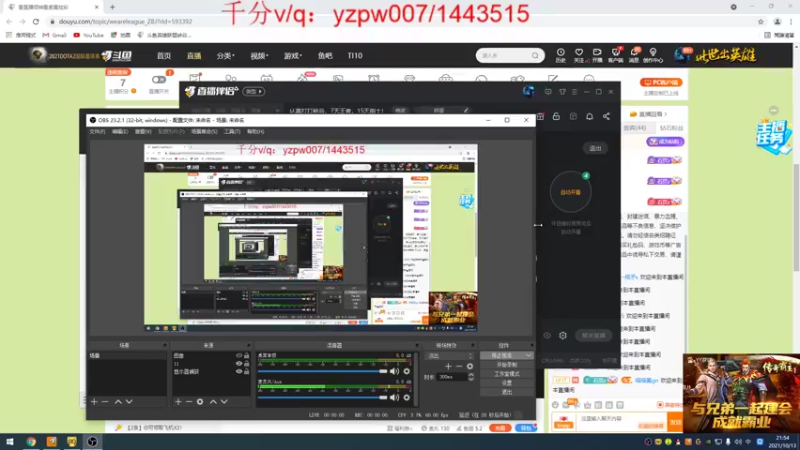The width and height of the screenshot is (800, 450).
Task: Open OBS Help menu
Action: [x=256, y=132]
